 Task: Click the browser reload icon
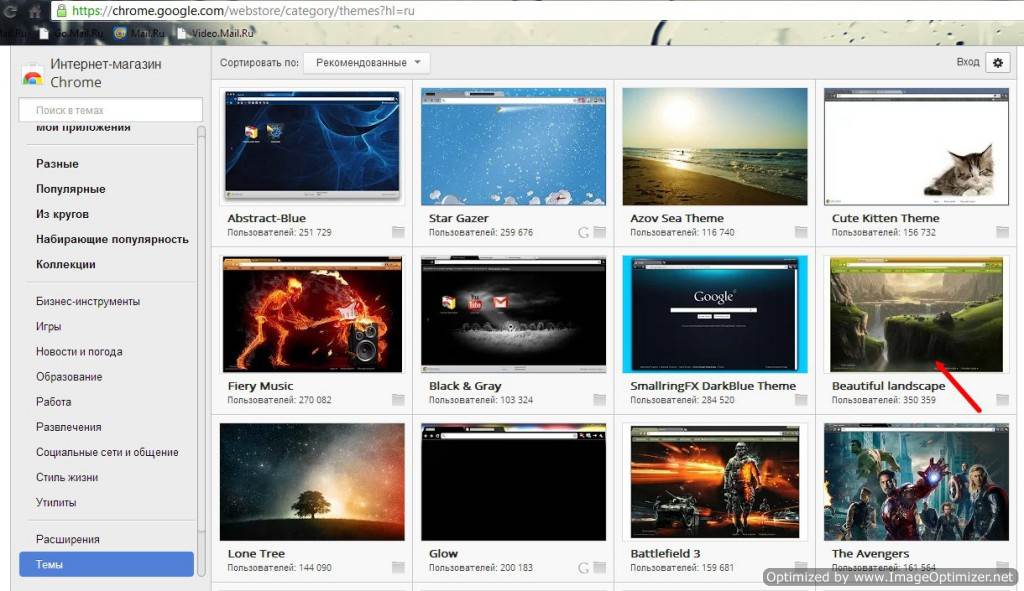tap(10, 11)
